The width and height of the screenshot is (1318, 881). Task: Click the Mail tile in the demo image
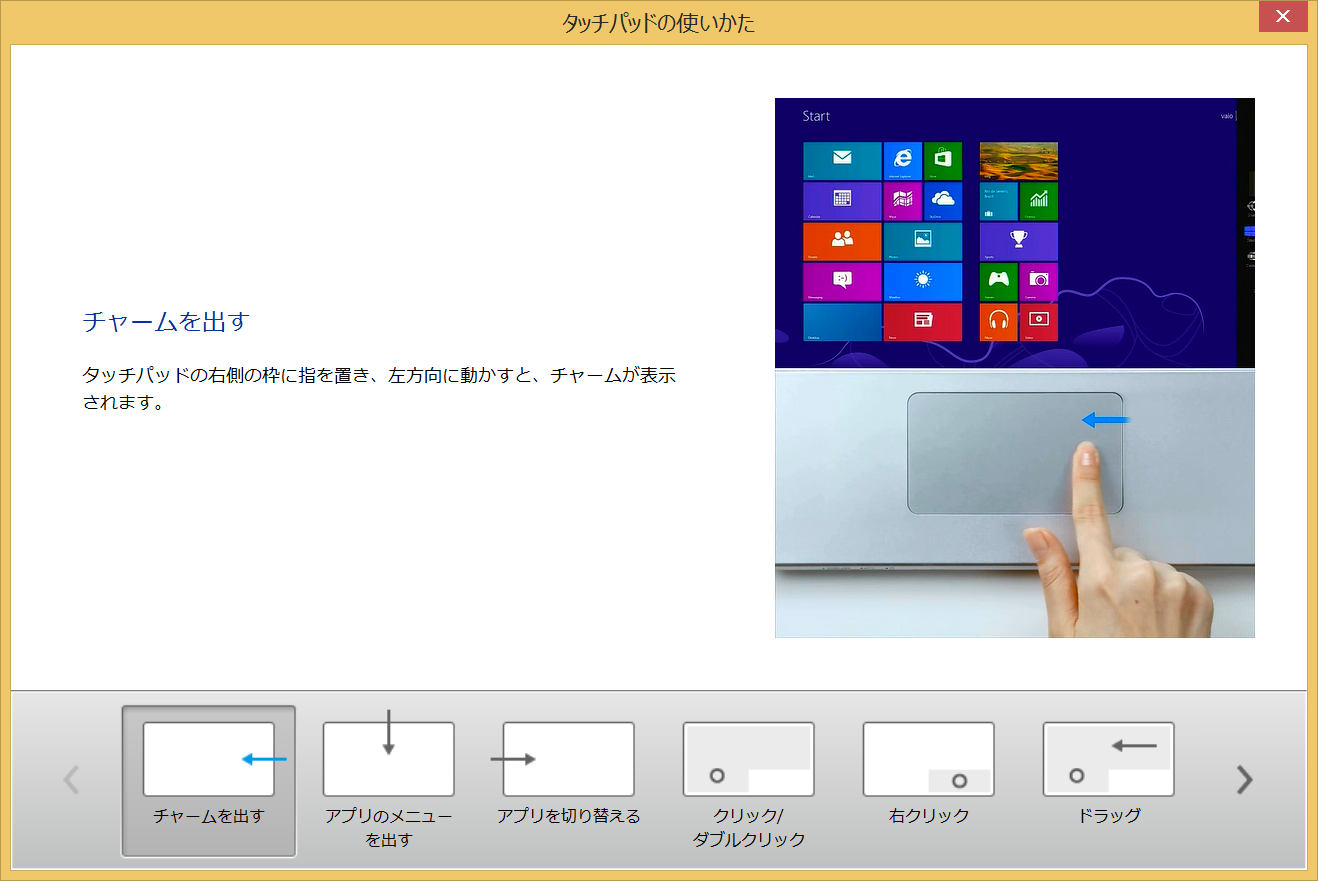coord(842,160)
